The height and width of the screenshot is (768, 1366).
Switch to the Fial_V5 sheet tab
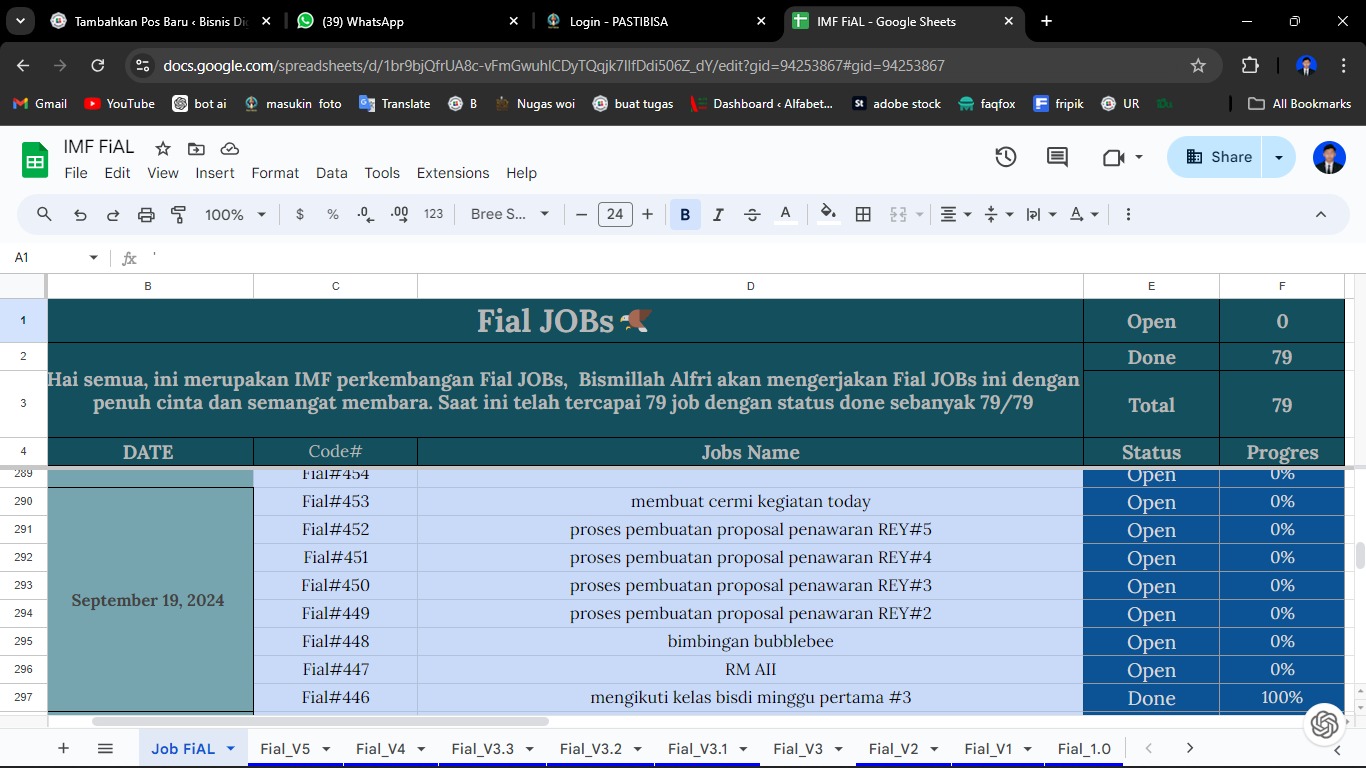click(x=285, y=748)
